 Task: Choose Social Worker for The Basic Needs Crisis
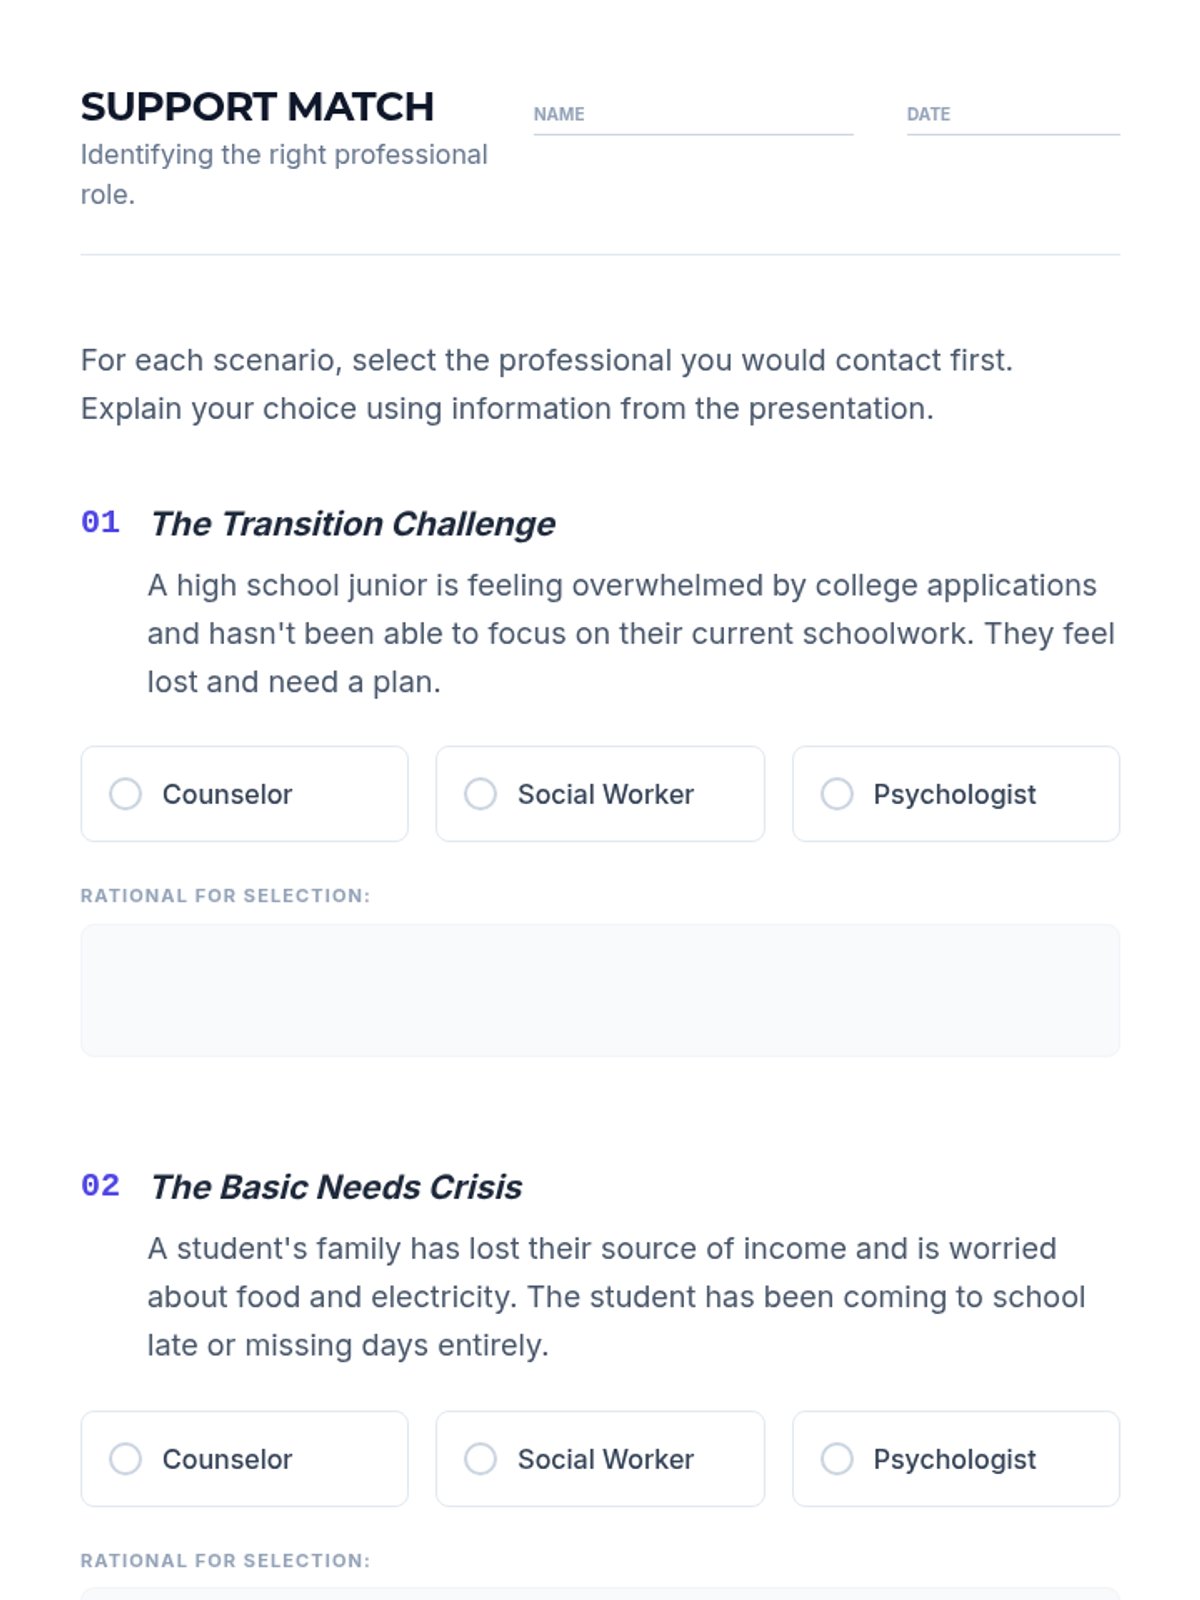pos(480,1459)
